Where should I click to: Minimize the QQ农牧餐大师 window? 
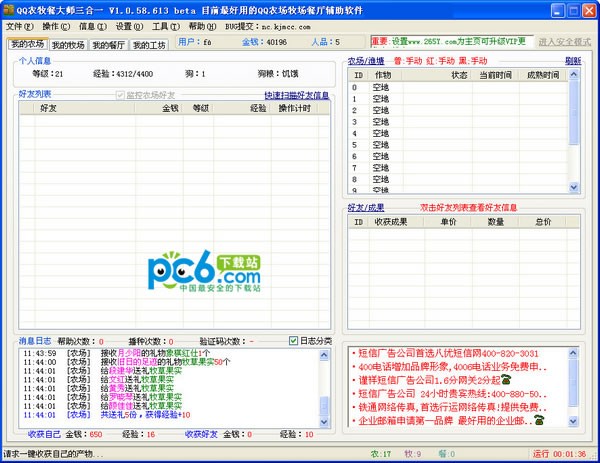(x=558, y=11)
